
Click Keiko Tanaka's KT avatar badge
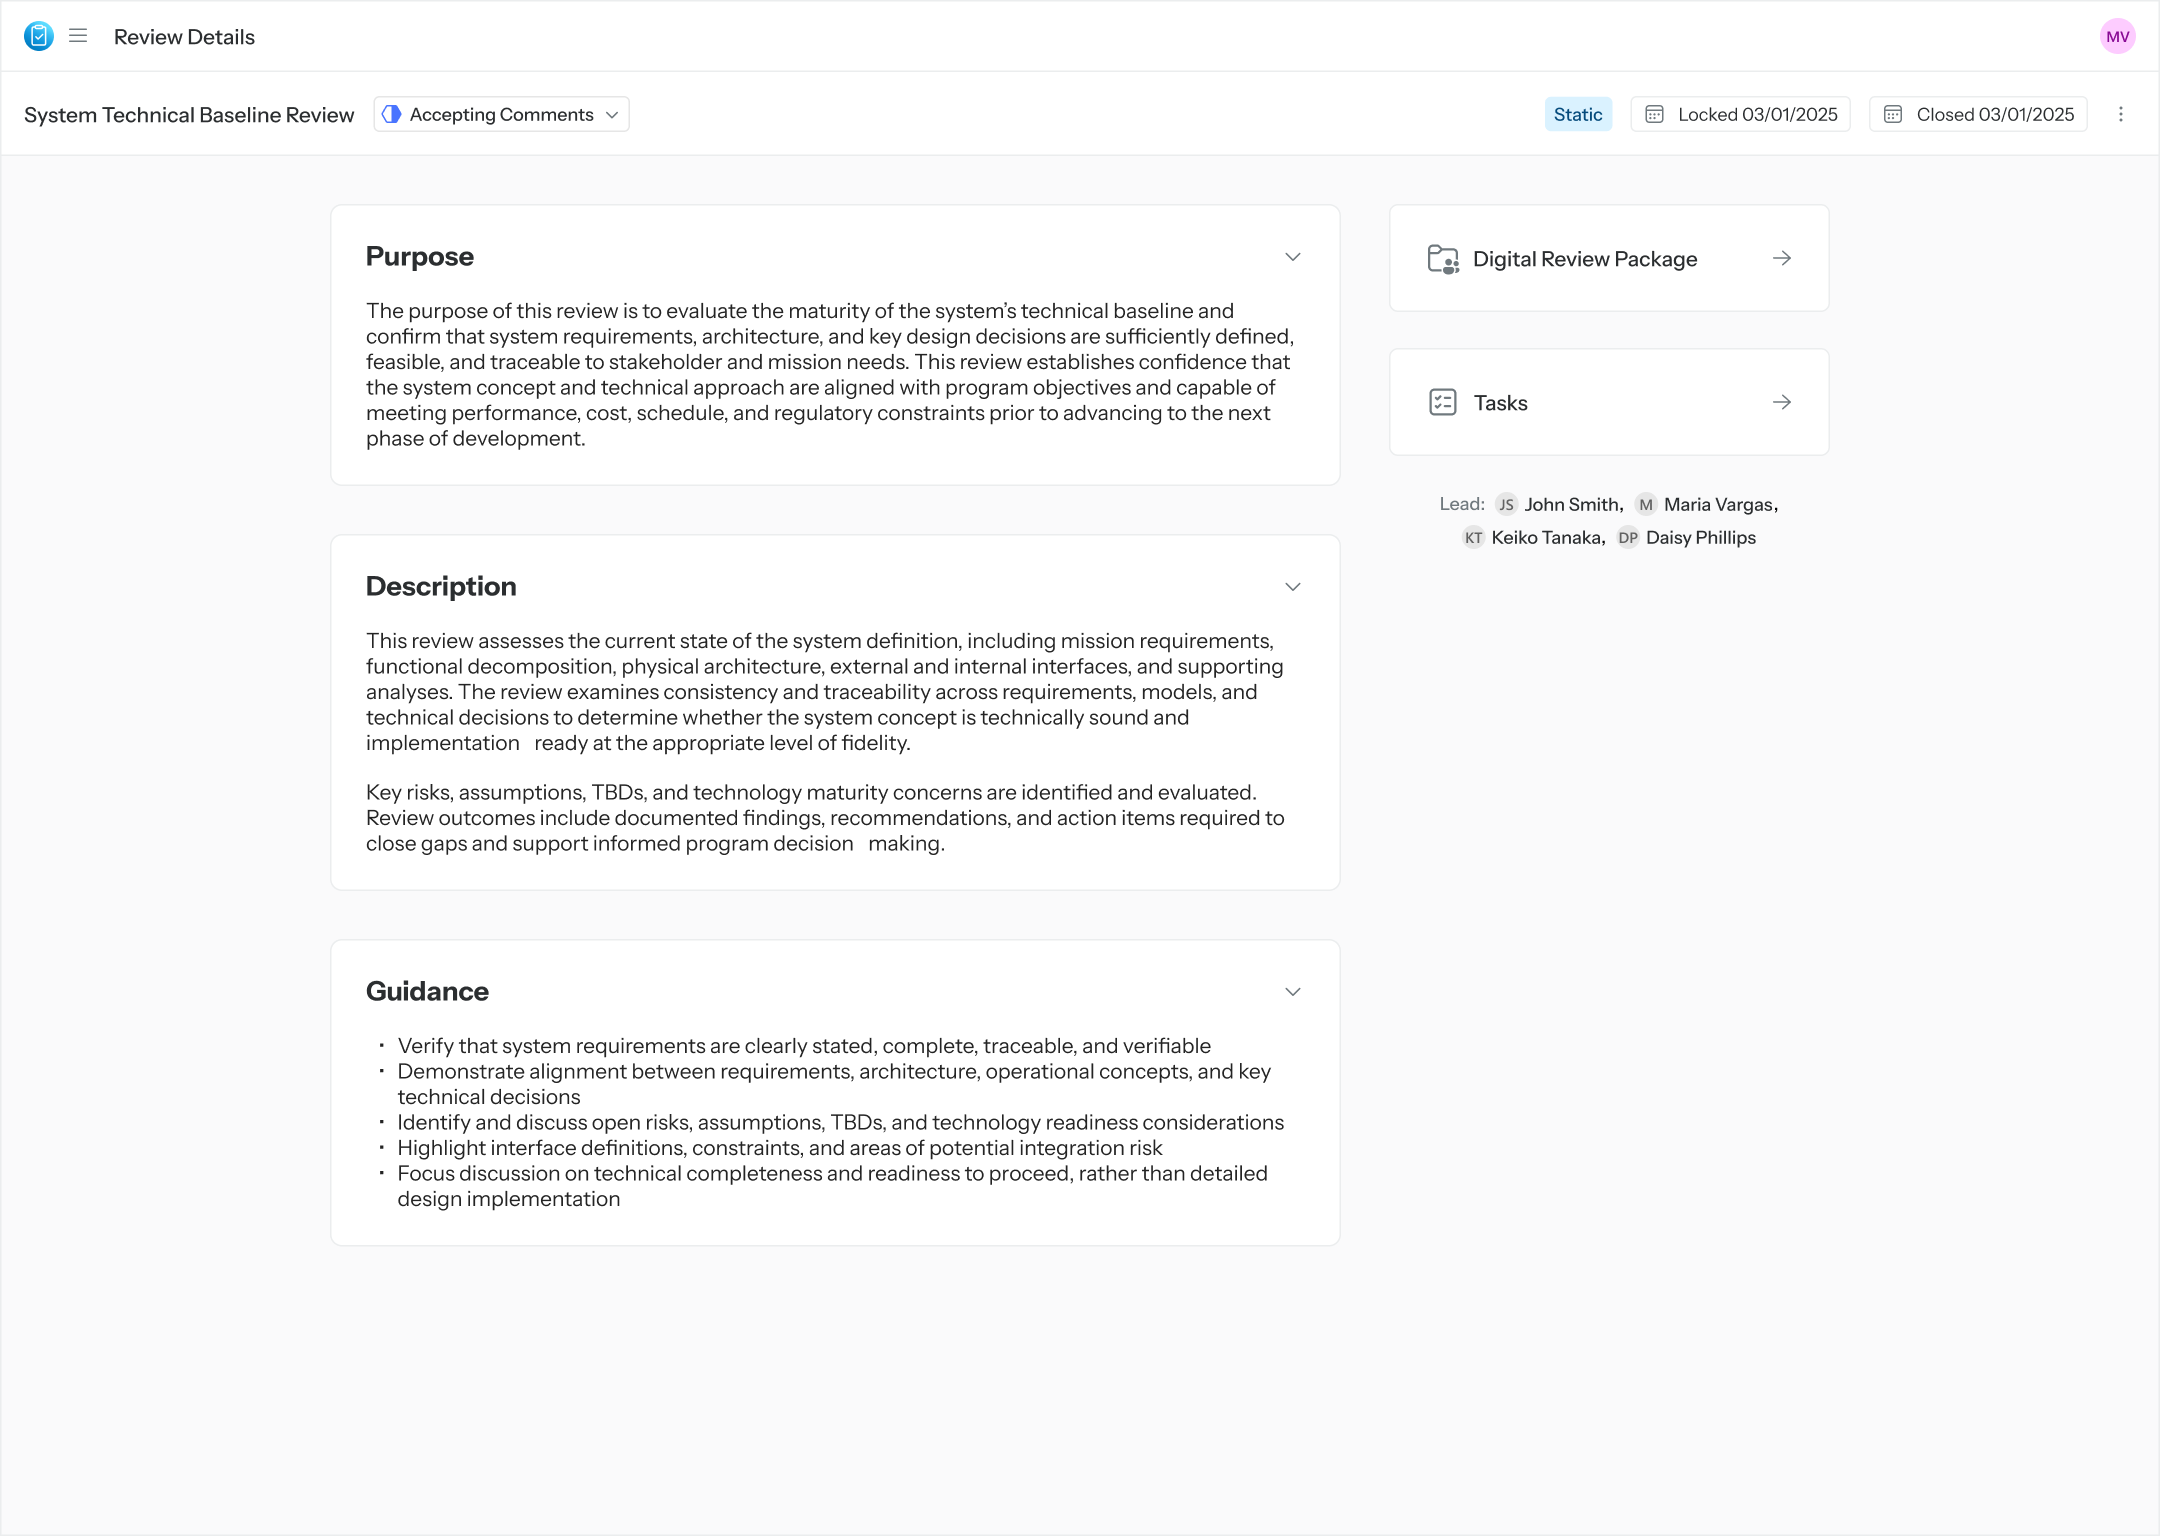[1474, 537]
